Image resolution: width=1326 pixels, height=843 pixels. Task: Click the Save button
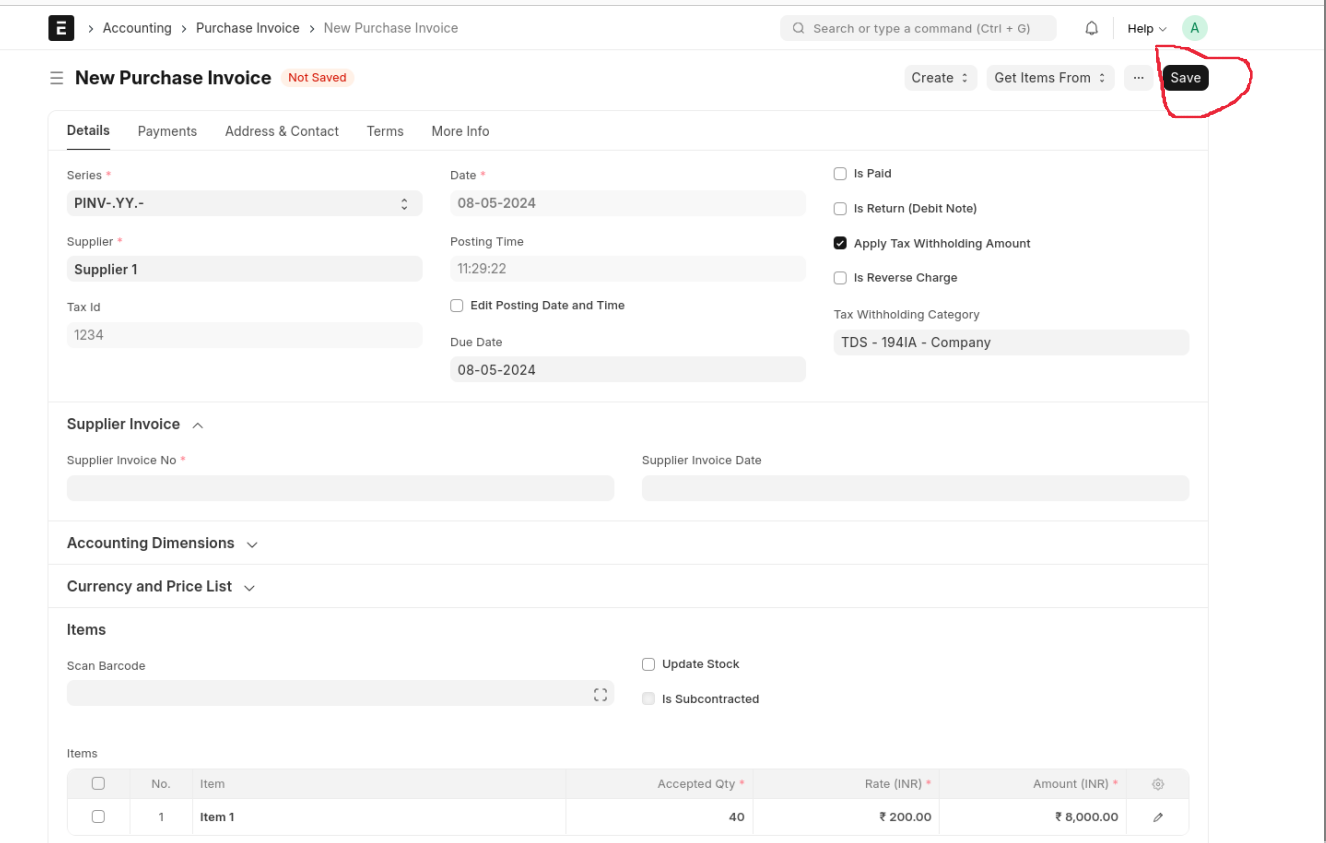click(1185, 78)
